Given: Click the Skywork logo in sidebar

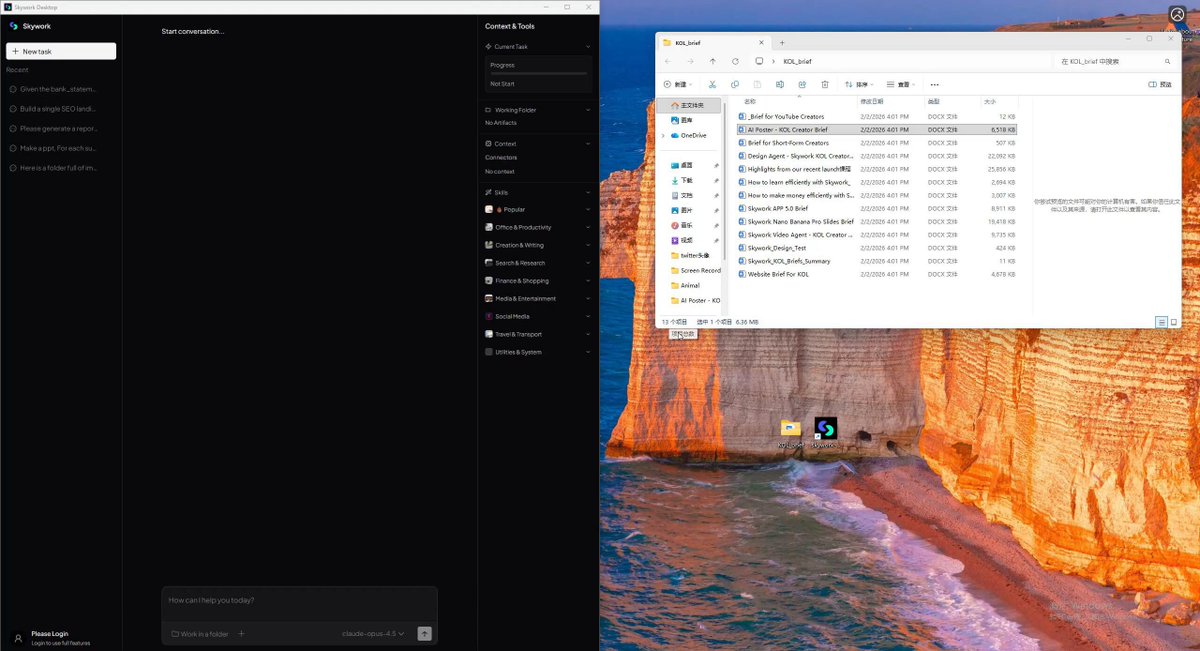Looking at the screenshot, I should (14, 26).
